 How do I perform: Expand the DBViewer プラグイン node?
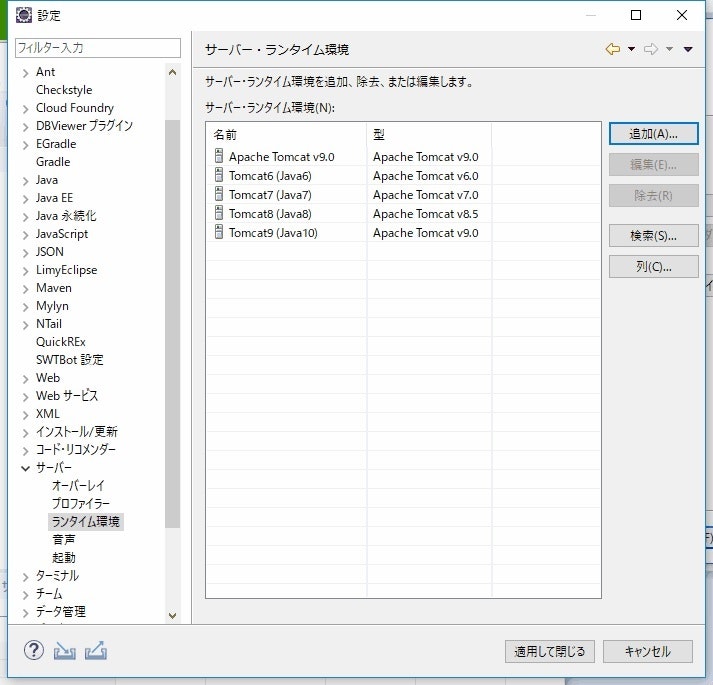[x=25, y=127]
